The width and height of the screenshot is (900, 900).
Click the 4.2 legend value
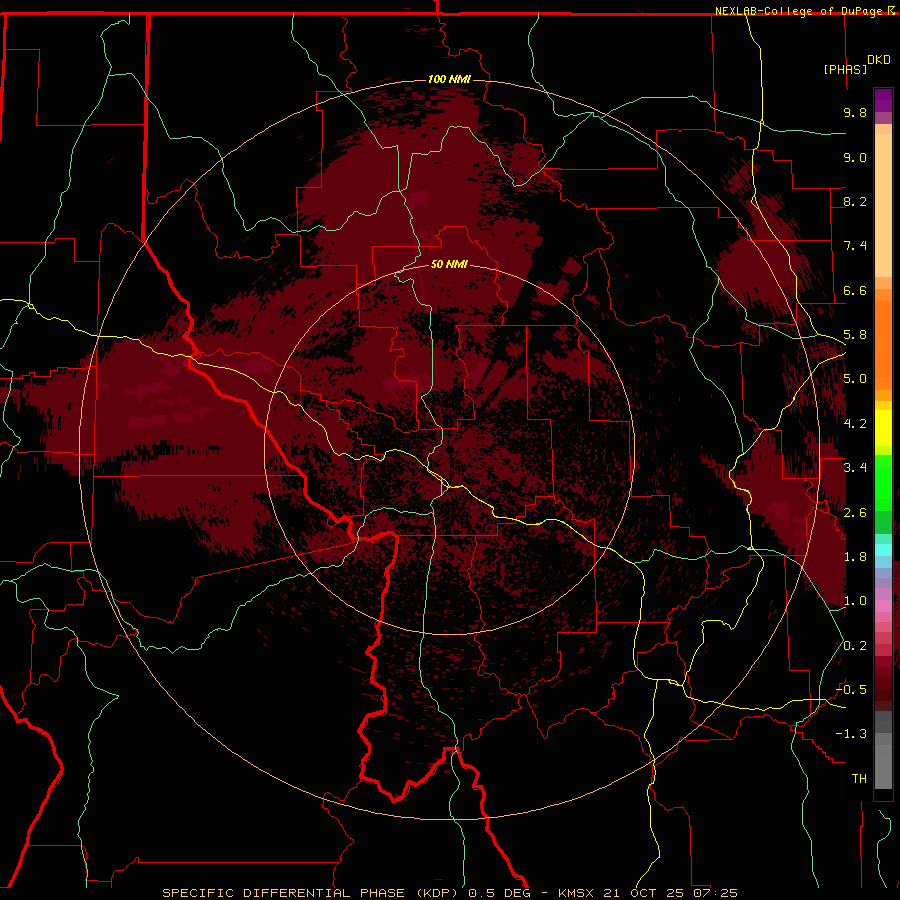[855, 424]
